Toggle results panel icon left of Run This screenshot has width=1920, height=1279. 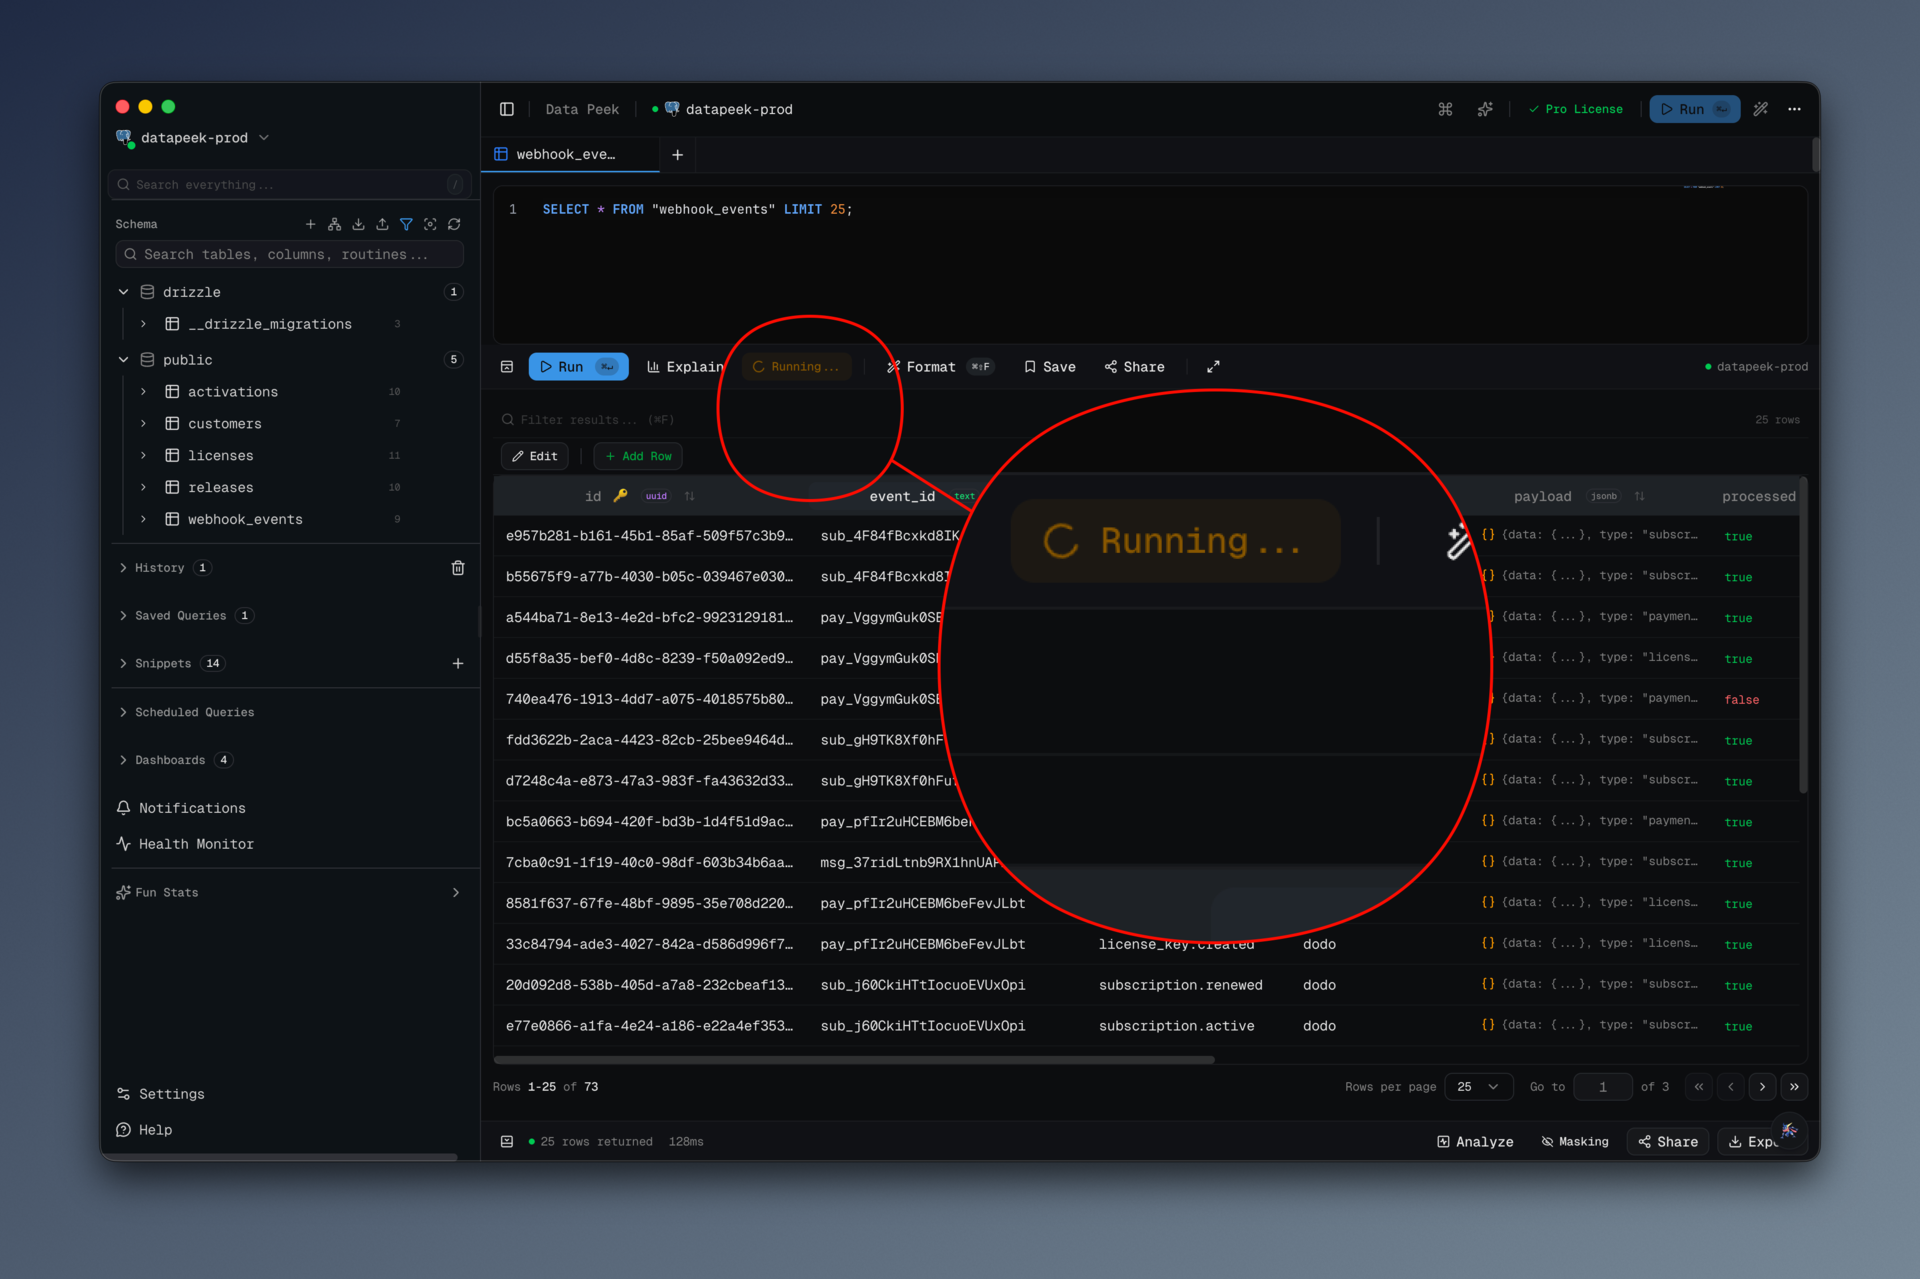point(507,367)
